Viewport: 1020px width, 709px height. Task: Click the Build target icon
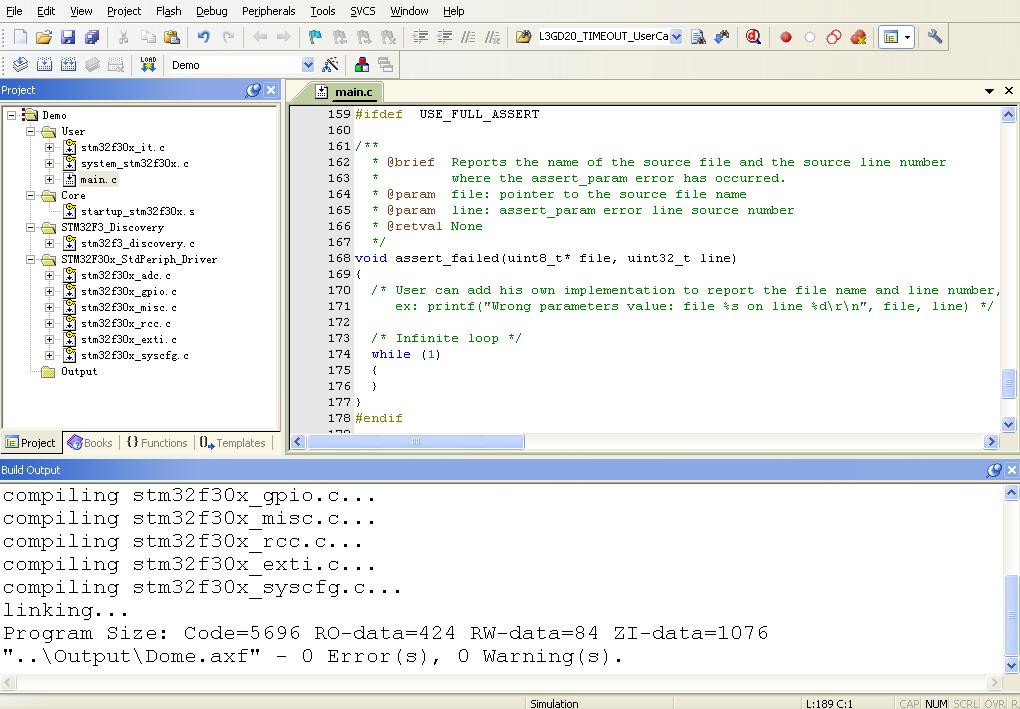click(x=44, y=65)
